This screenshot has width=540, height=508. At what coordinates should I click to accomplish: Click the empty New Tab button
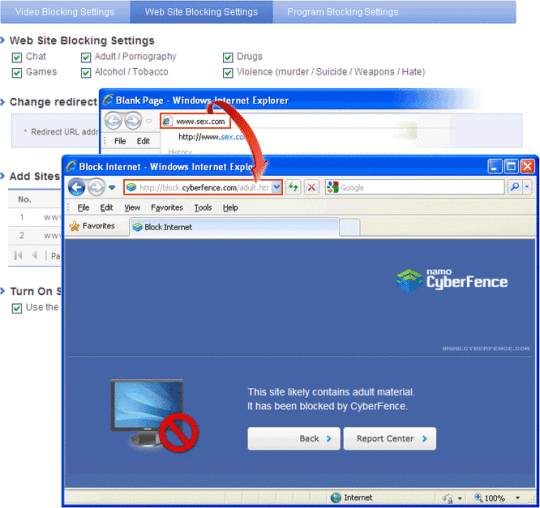click(350, 227)
